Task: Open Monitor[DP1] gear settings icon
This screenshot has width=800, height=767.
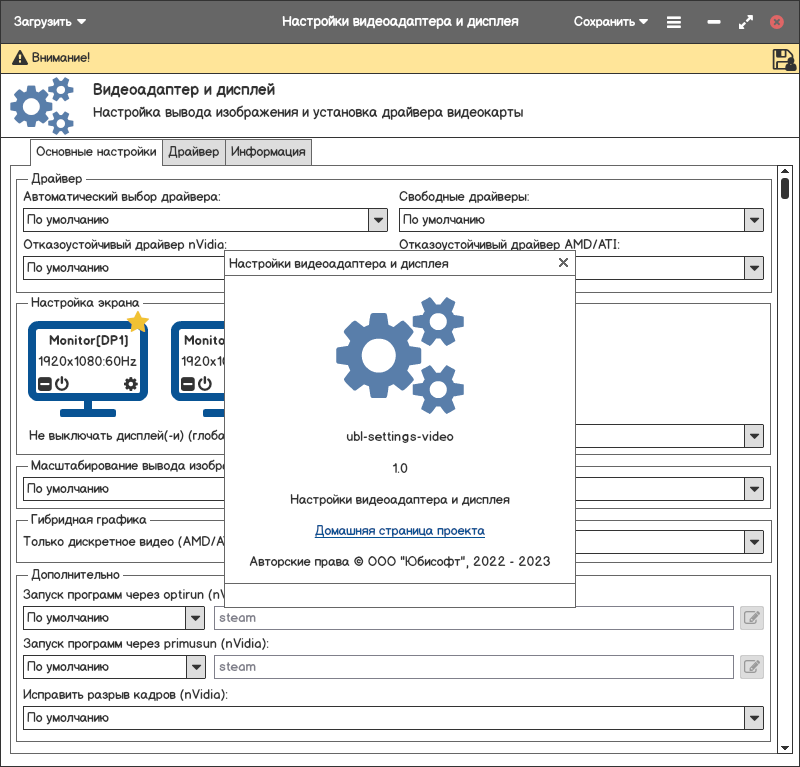Action: pos(131,384)
